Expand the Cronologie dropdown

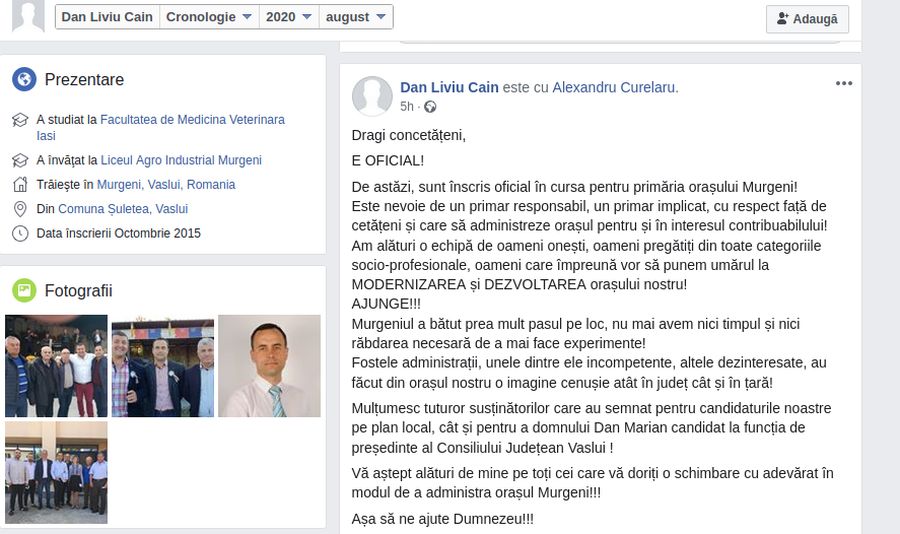pos(209,17)
